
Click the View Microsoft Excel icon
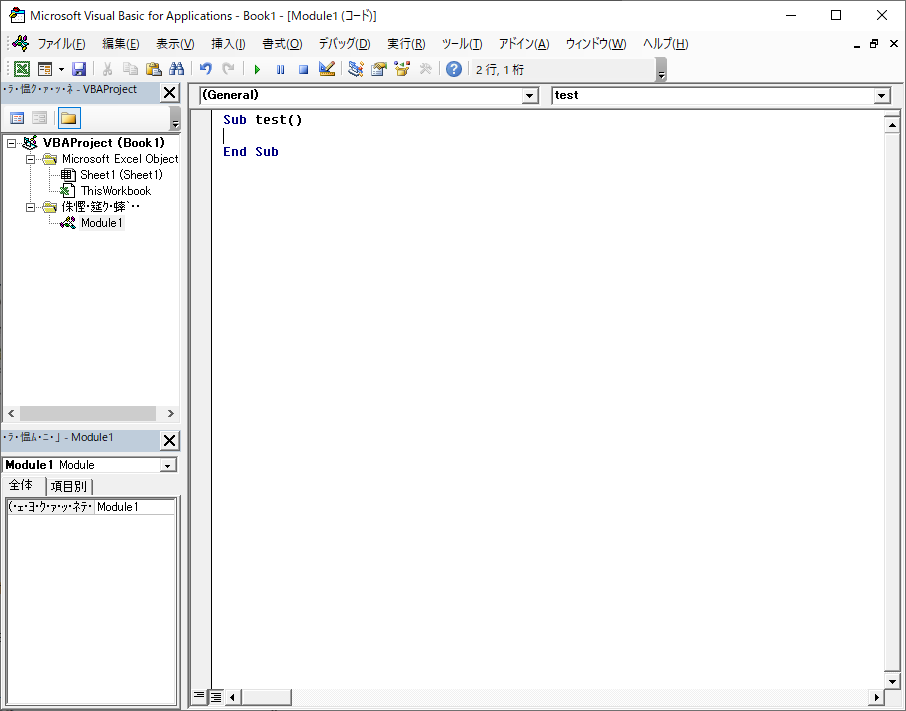click(x=21, y=68)
